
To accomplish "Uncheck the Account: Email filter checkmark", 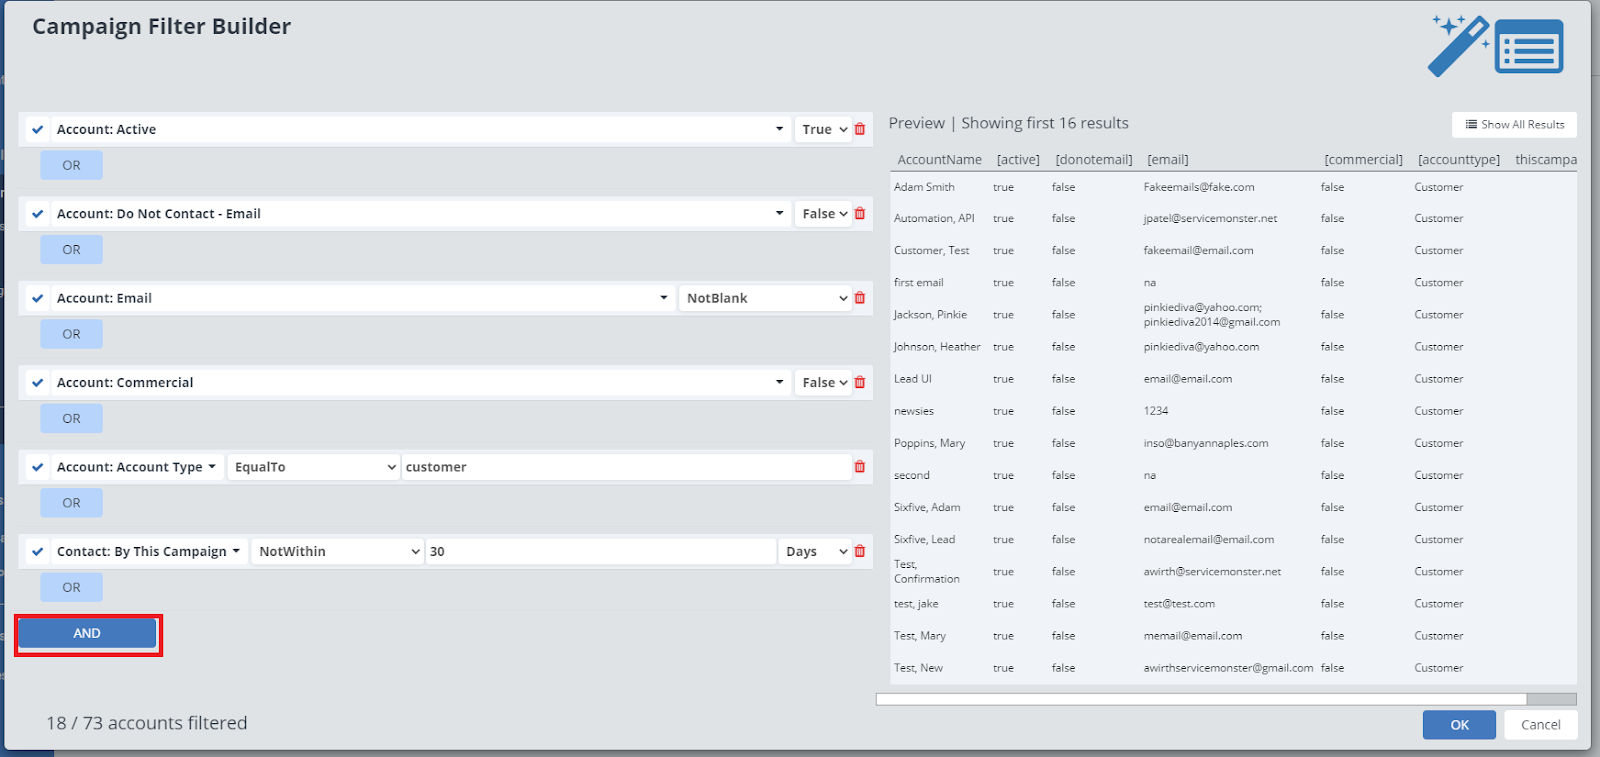I will click(x=37, y=299).
